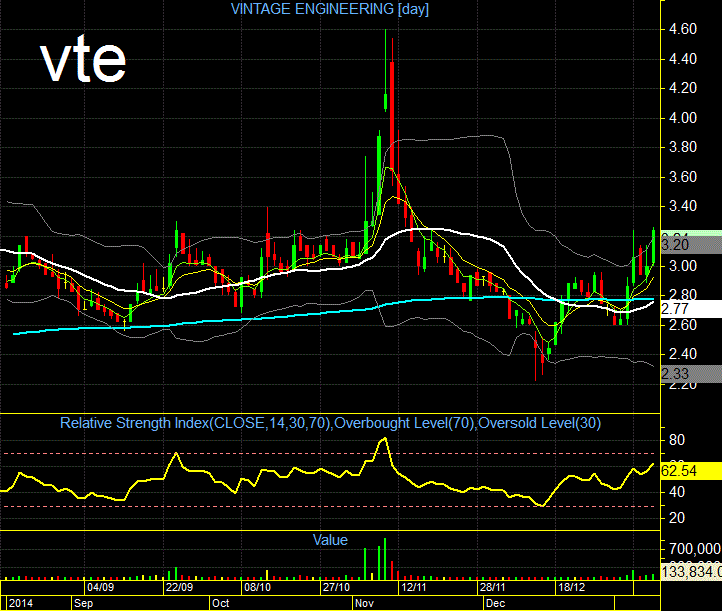722x611 pixels.
Task: Click the 3.20 gray price marker
Action: tap(691, 245)
